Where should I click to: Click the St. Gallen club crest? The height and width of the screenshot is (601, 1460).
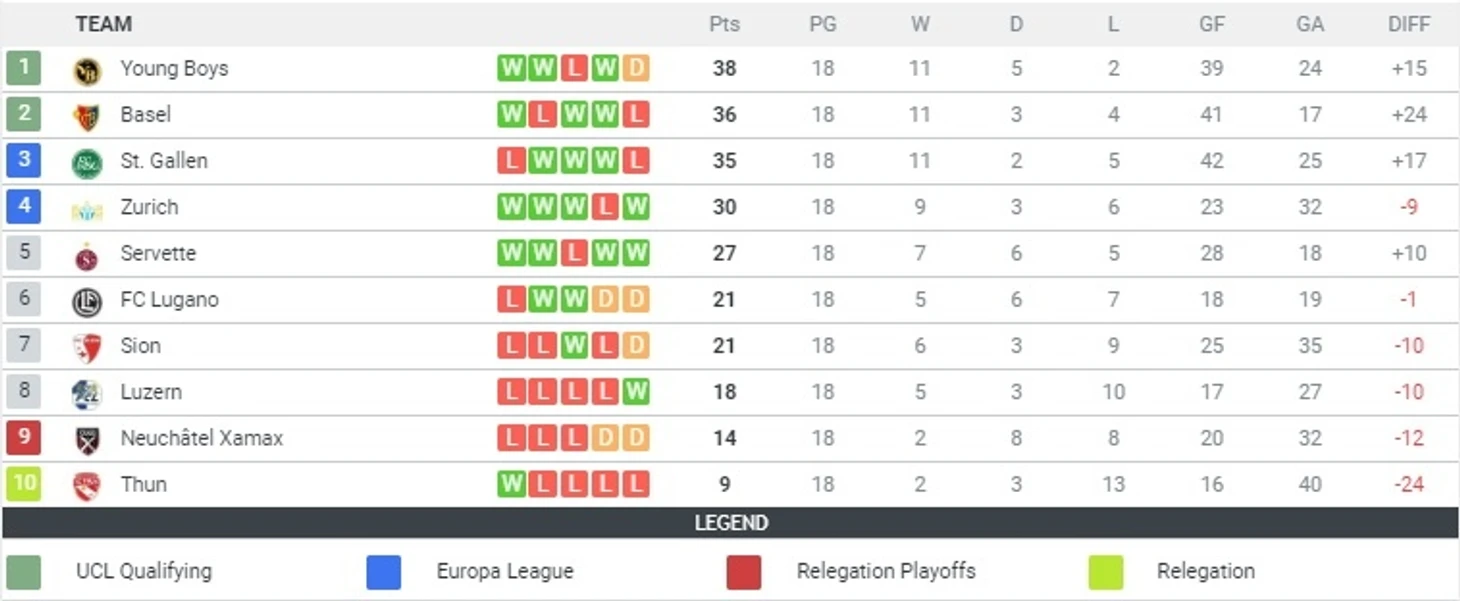point(87,162)
